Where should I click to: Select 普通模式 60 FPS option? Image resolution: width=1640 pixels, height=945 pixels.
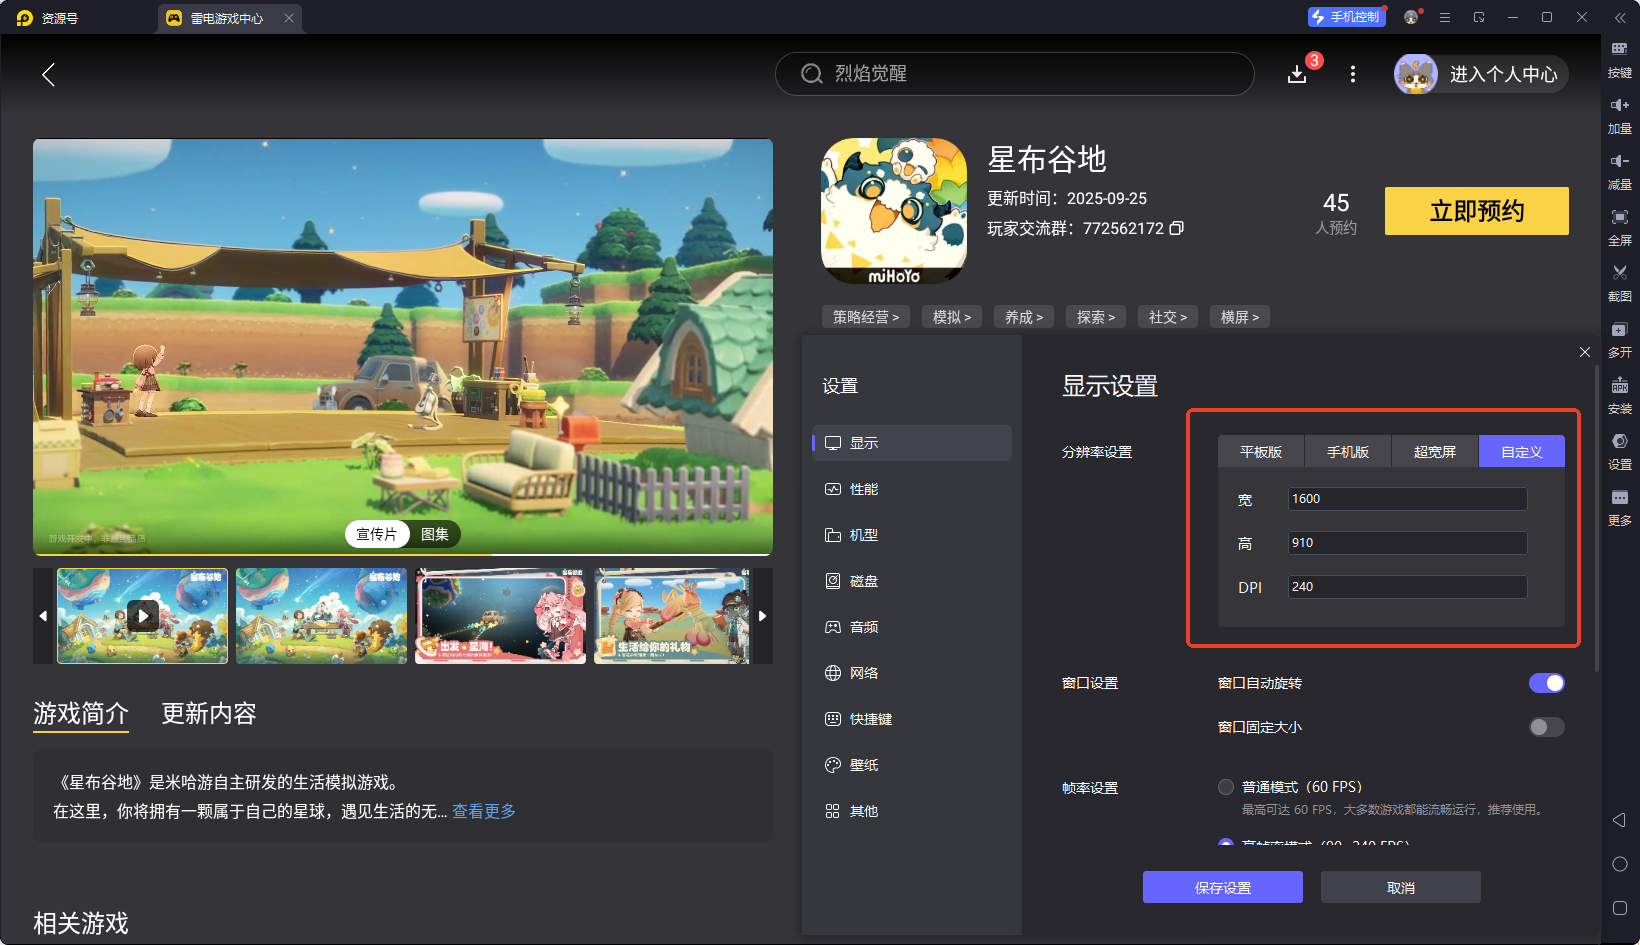1226,787
